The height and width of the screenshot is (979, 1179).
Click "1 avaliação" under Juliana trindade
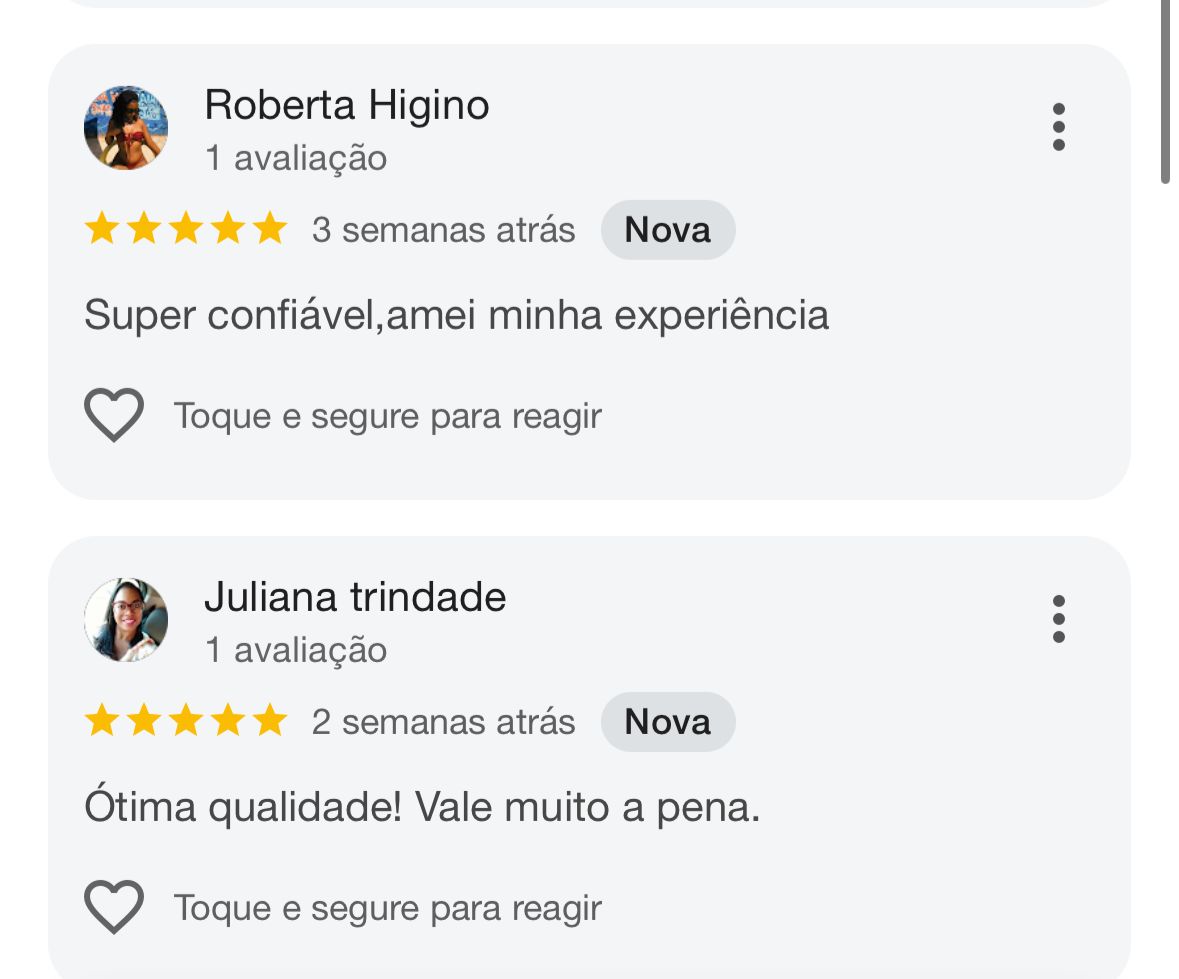[296, 650]
